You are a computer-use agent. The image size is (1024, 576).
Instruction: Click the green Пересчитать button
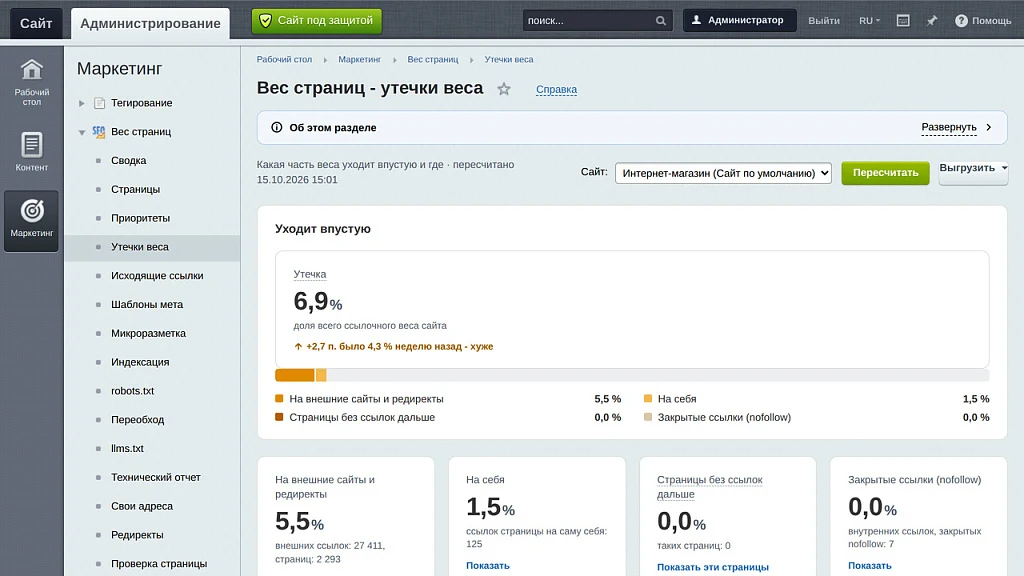[885, 173]
